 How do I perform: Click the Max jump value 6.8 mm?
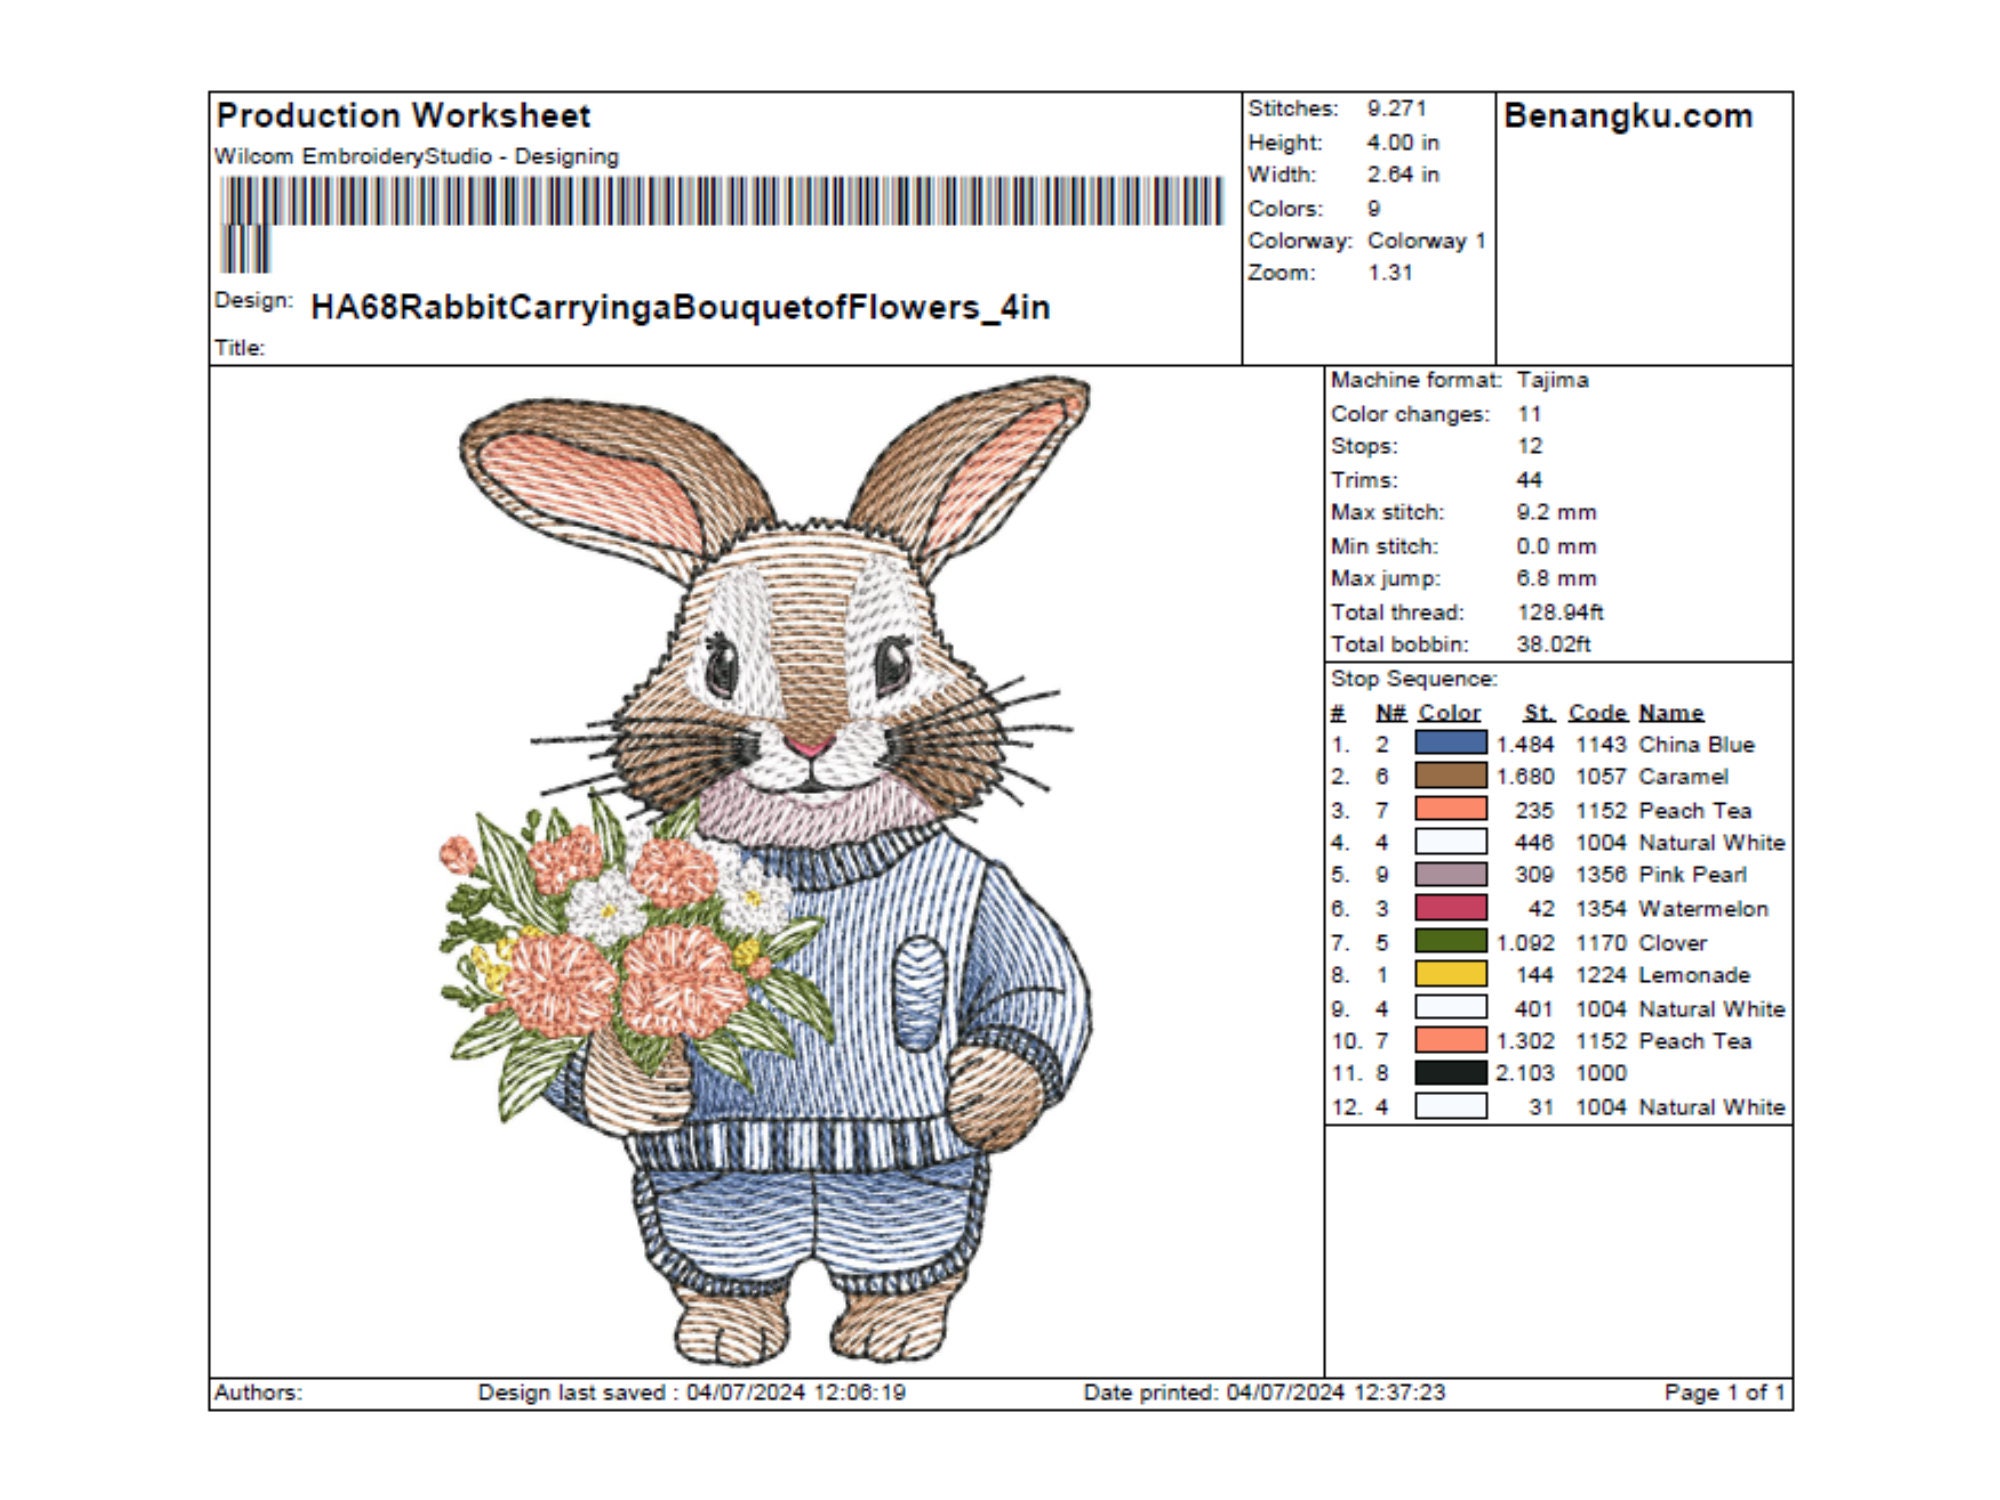pos(1556,578)
